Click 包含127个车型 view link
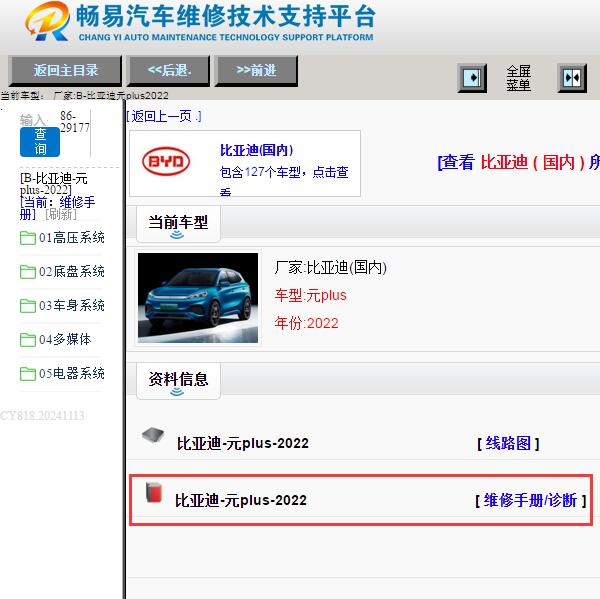This screenshot has width=600, height=599. click(x=284, y=180)
